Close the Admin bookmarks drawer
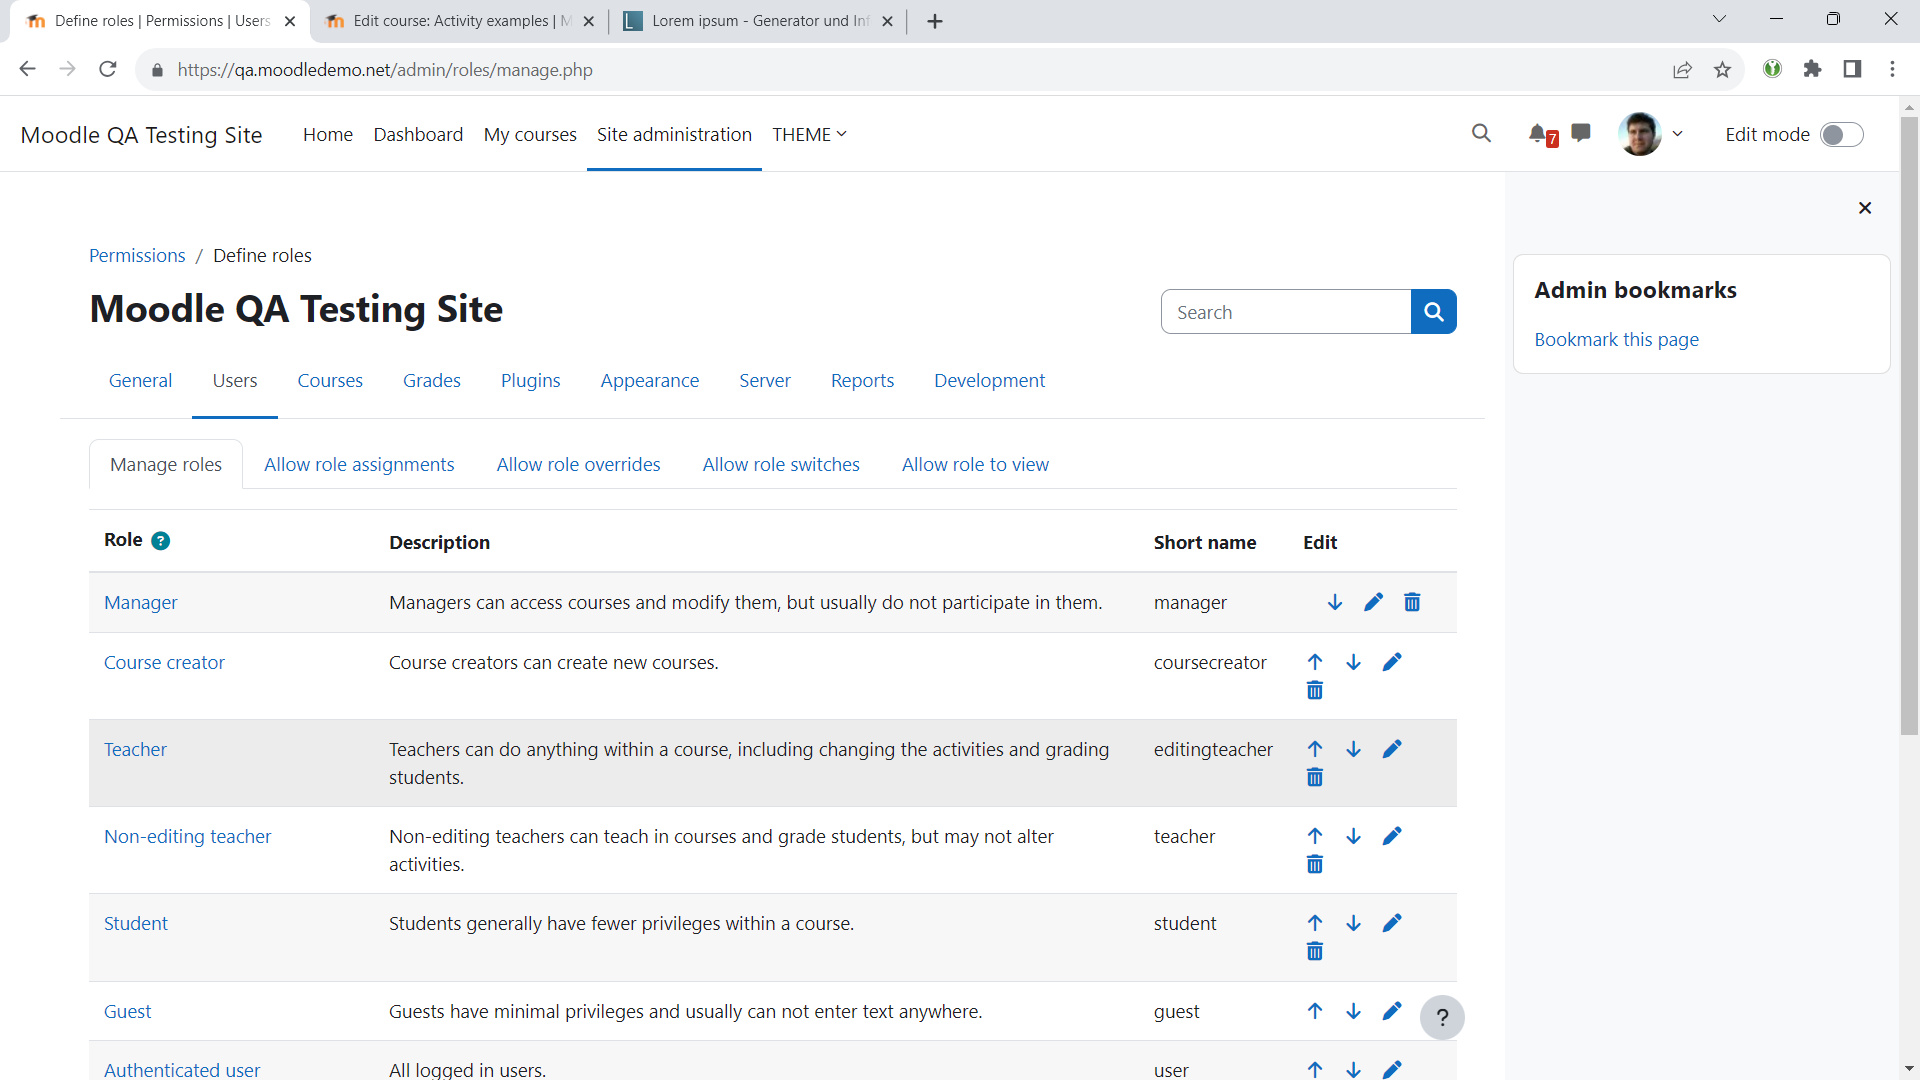The height and width of the screenshot is (1080, 1920). 1864,208
